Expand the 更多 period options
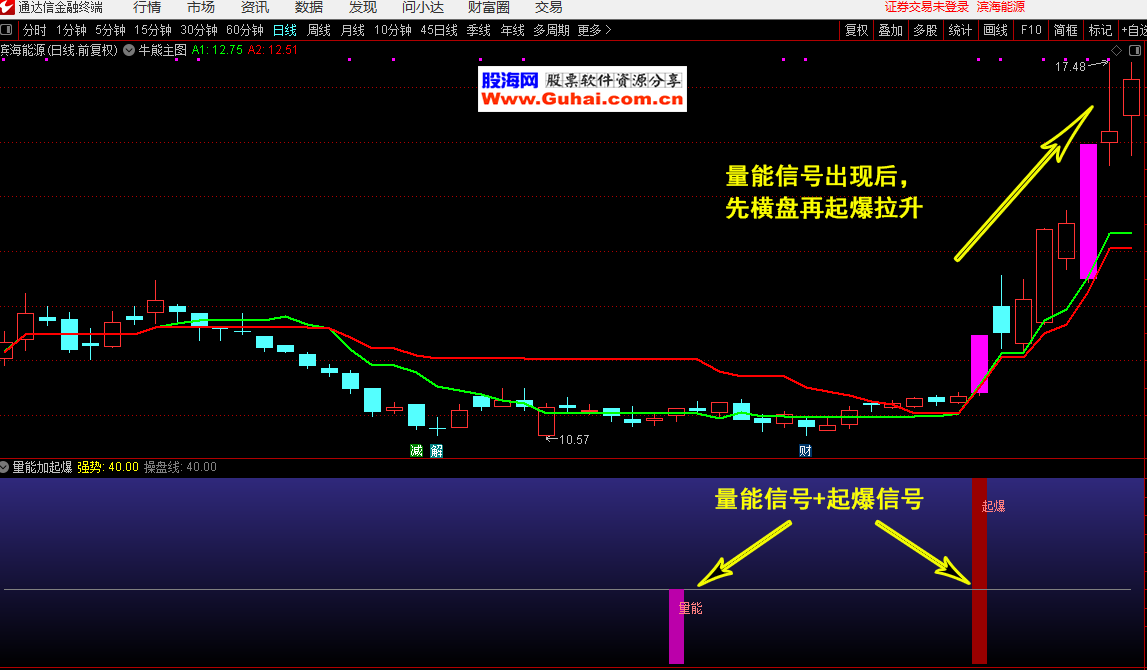This screenshot has height=670, width=1147. [x=594, y=30]
